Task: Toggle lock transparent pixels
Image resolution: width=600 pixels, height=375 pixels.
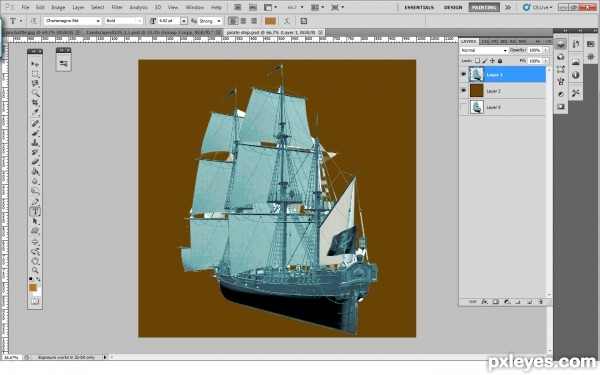Action: pos(477,61)
